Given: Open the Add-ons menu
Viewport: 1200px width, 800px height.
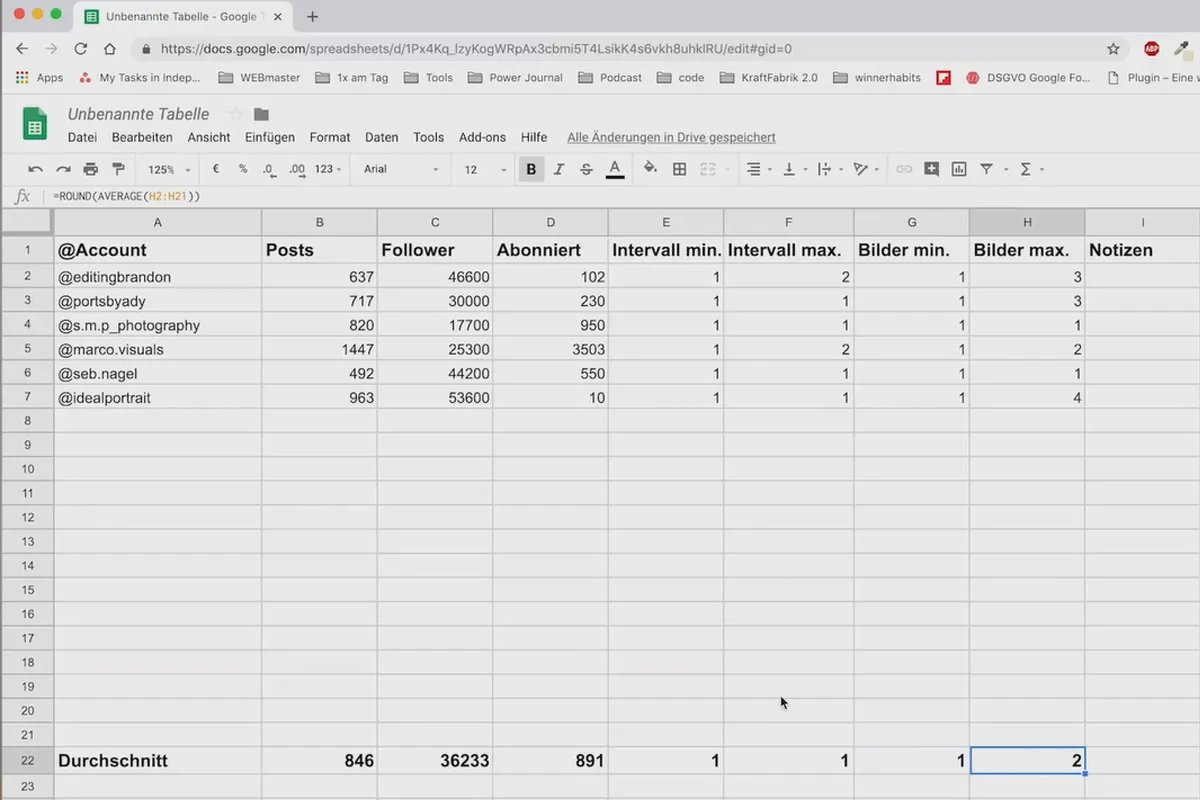Looking at the screenshot, I should 482,137.
